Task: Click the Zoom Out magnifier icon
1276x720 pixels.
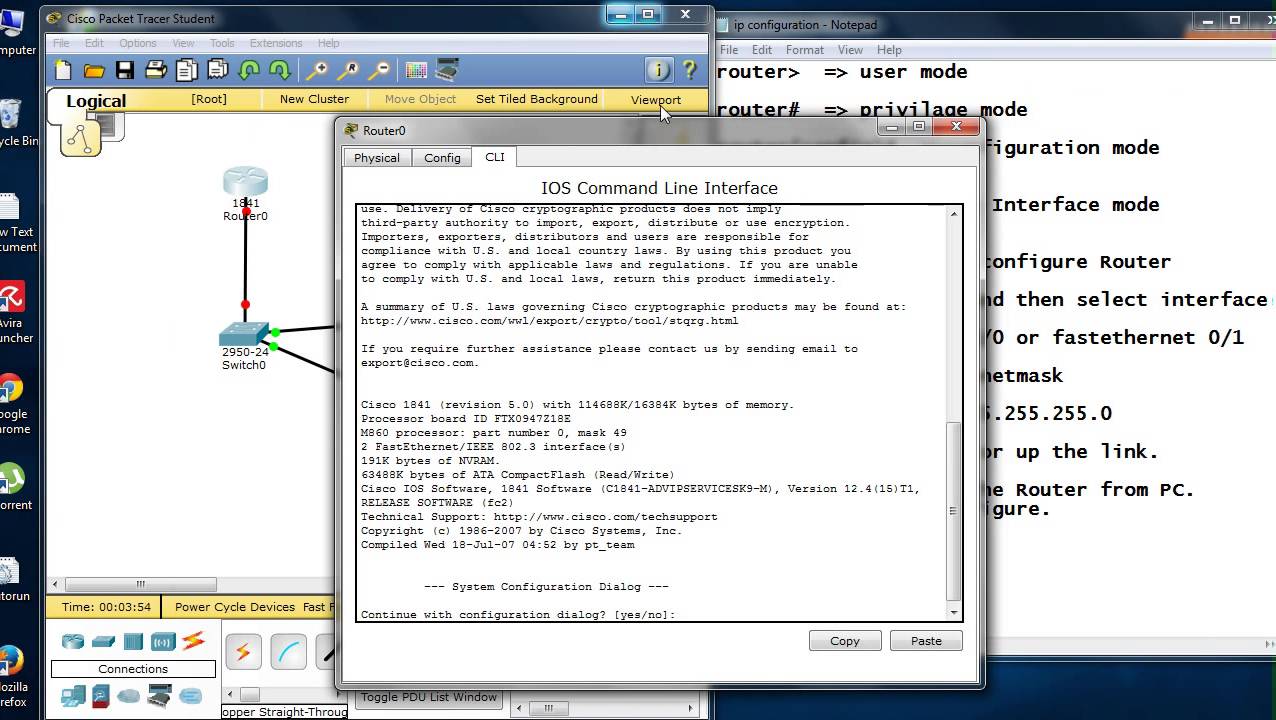Action: coord(379,70)
